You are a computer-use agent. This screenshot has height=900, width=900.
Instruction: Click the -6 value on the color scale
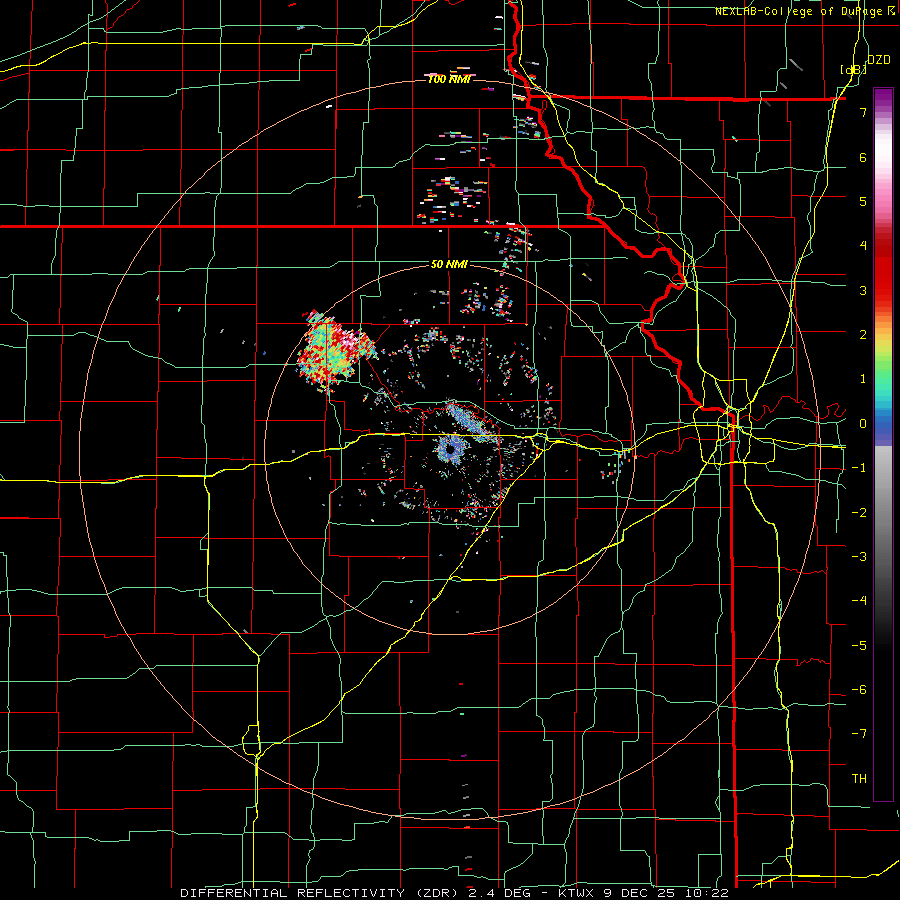(859, 690)
